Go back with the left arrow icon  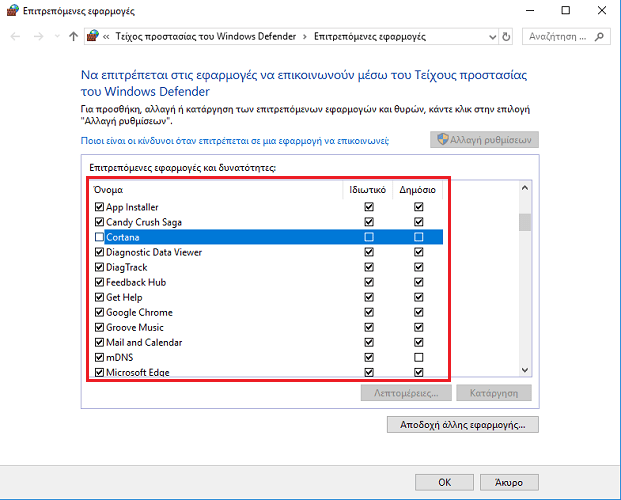[15, 37]
